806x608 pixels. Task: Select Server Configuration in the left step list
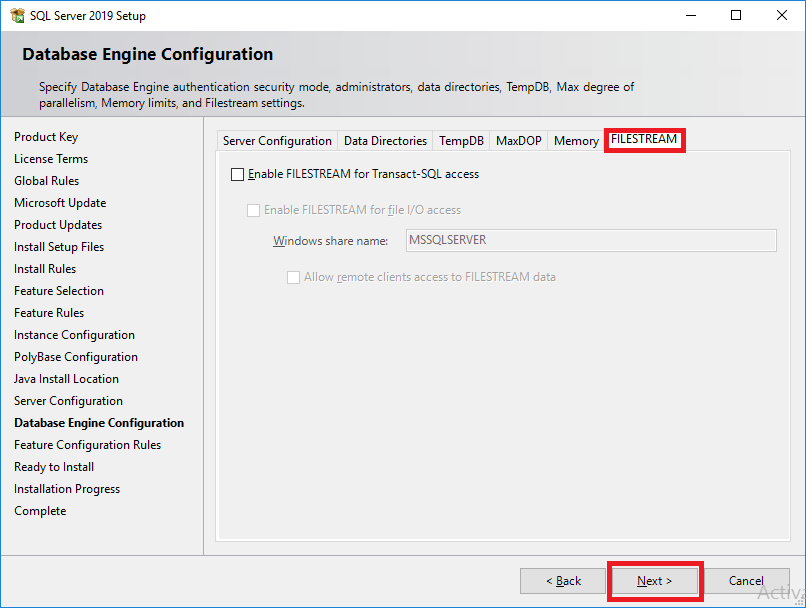[68, 401]
